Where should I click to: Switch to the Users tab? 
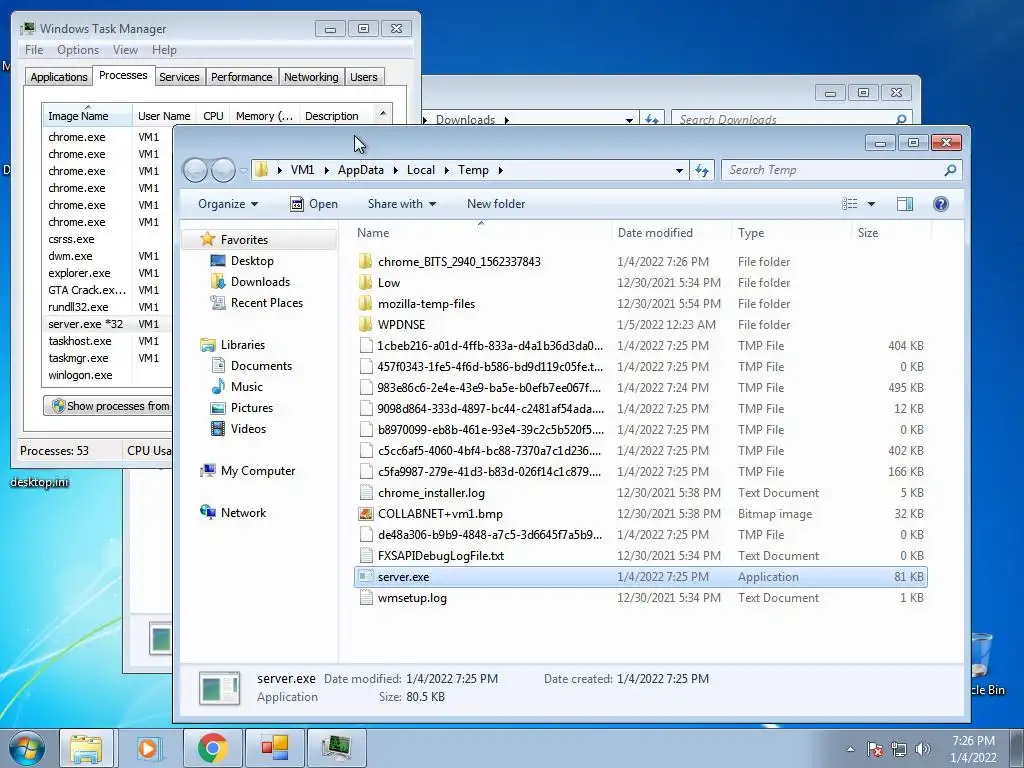364,77
